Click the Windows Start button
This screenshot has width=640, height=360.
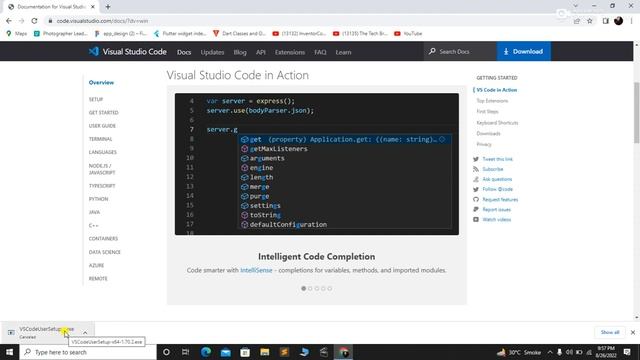[9, 352]
